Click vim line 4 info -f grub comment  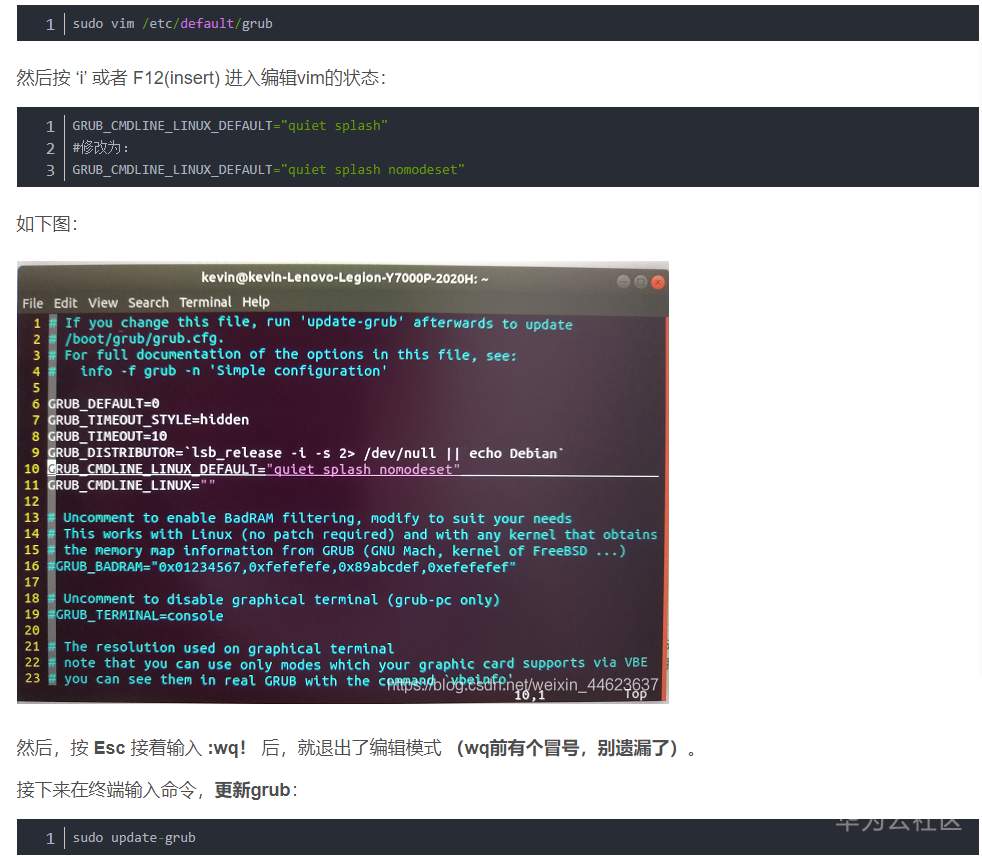[x=218, y=371]
